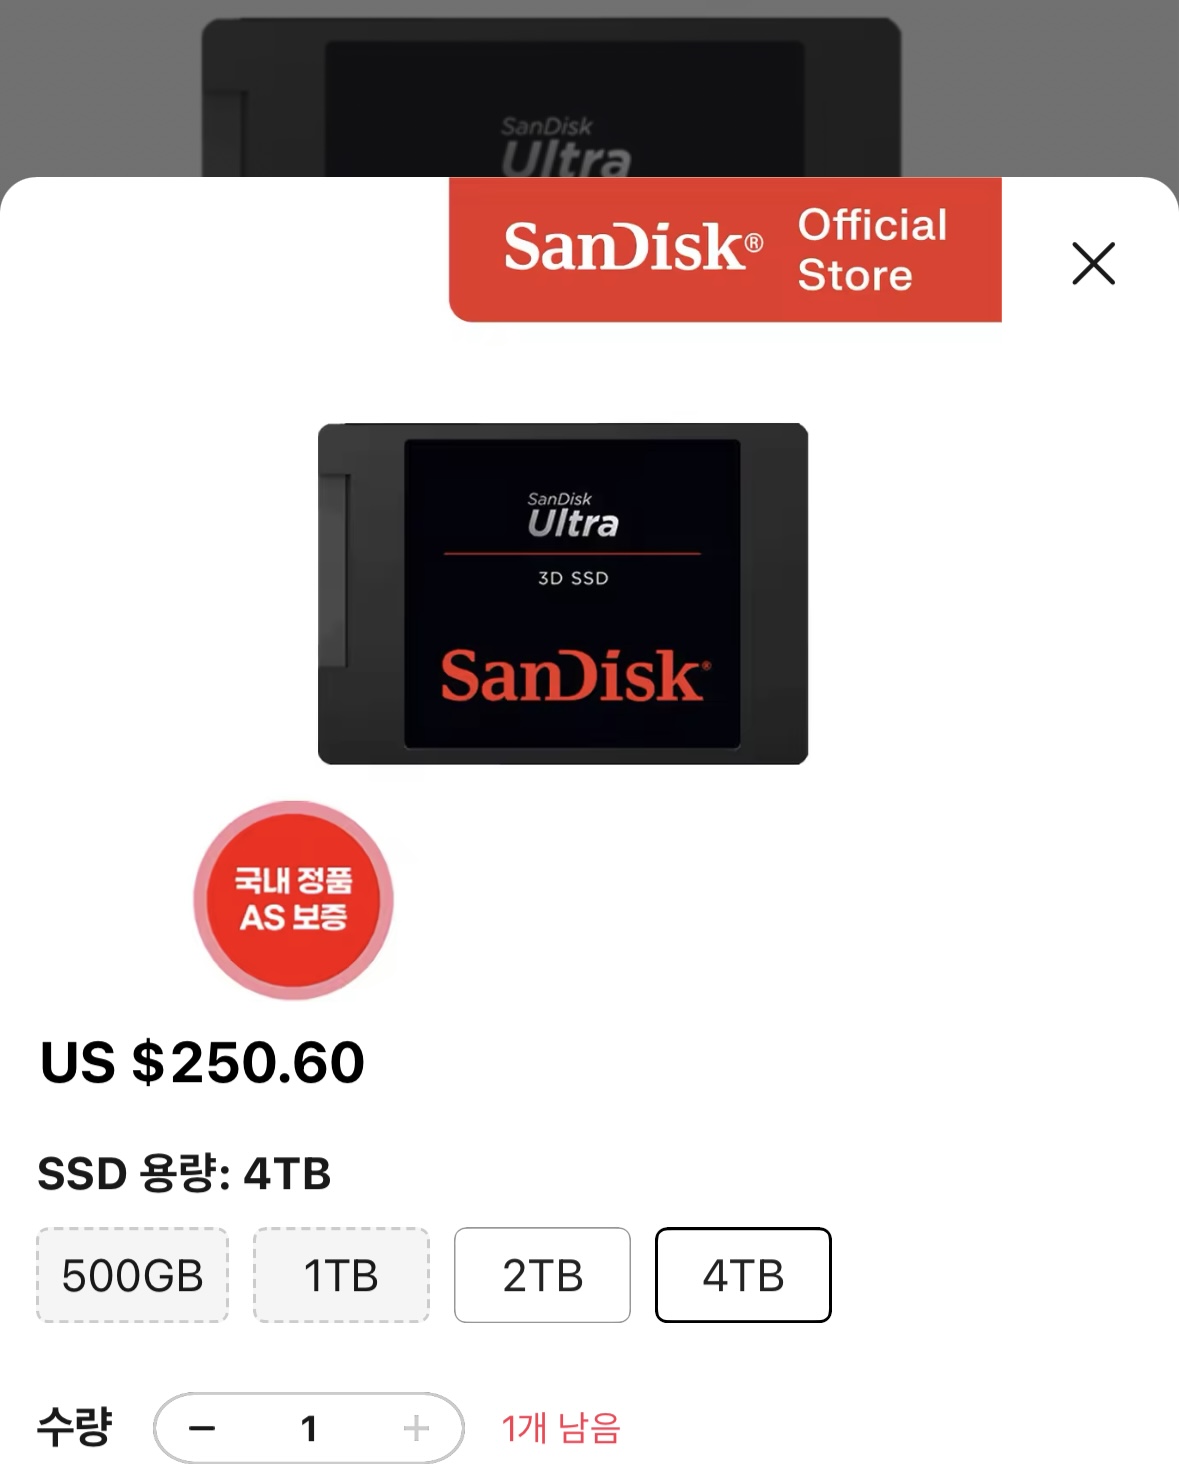The image size is (1179, 1479).
Task: Tap the SanDisk logo in red banner
Action: 633,246
